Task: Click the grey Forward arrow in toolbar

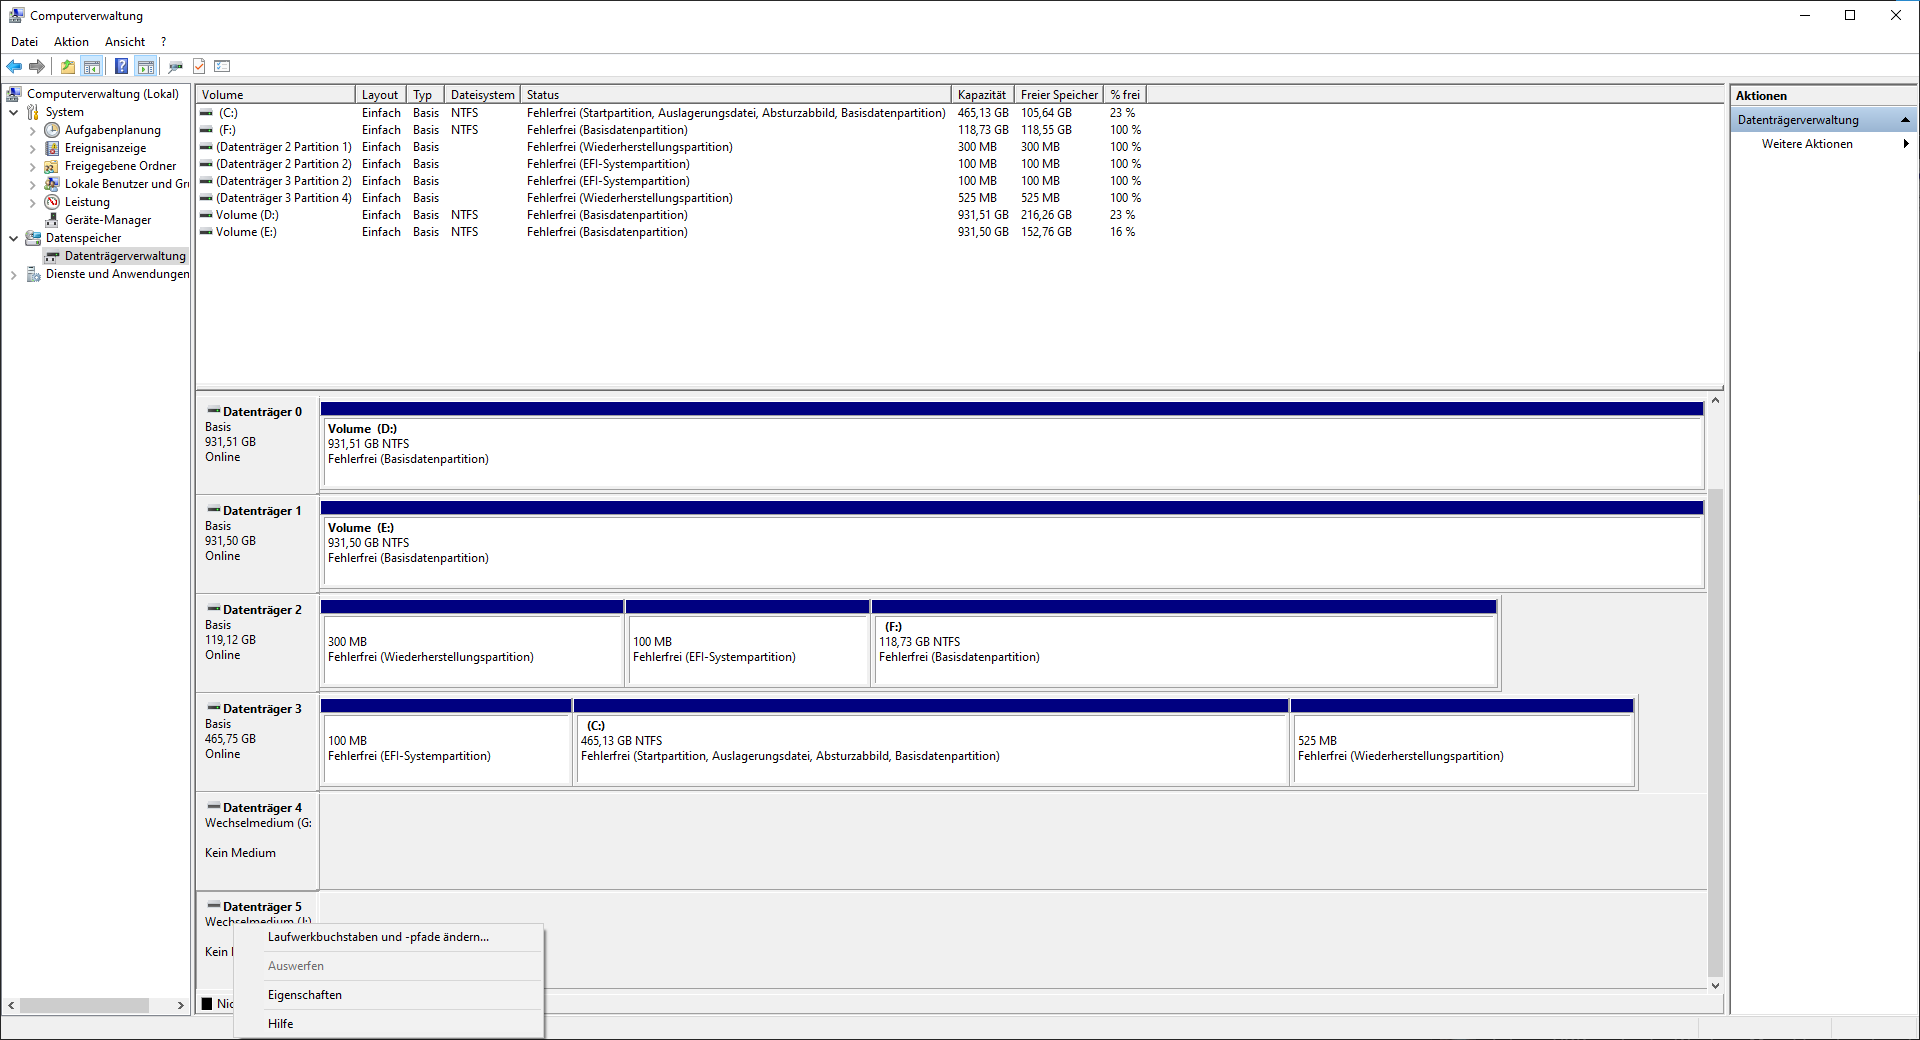Action: pos(37,67)
